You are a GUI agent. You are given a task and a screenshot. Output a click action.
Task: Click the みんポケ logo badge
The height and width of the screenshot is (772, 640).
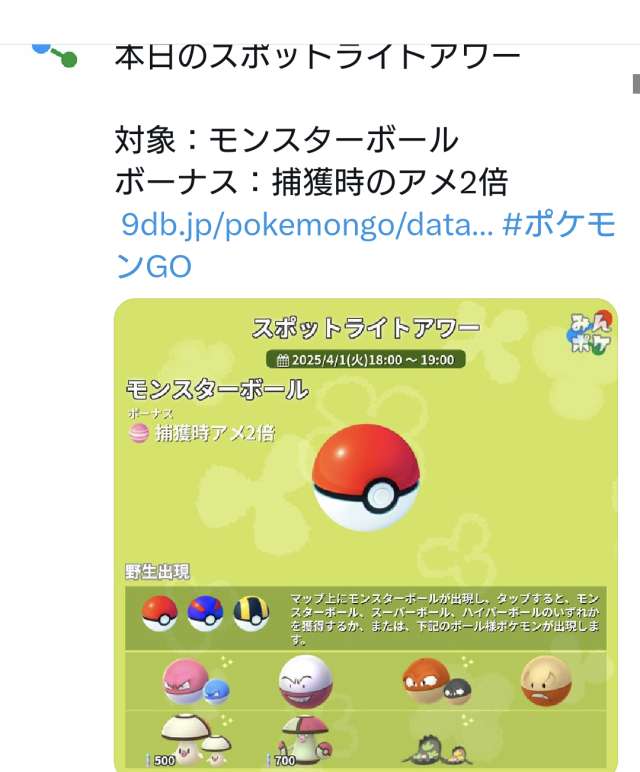(589, 333)
